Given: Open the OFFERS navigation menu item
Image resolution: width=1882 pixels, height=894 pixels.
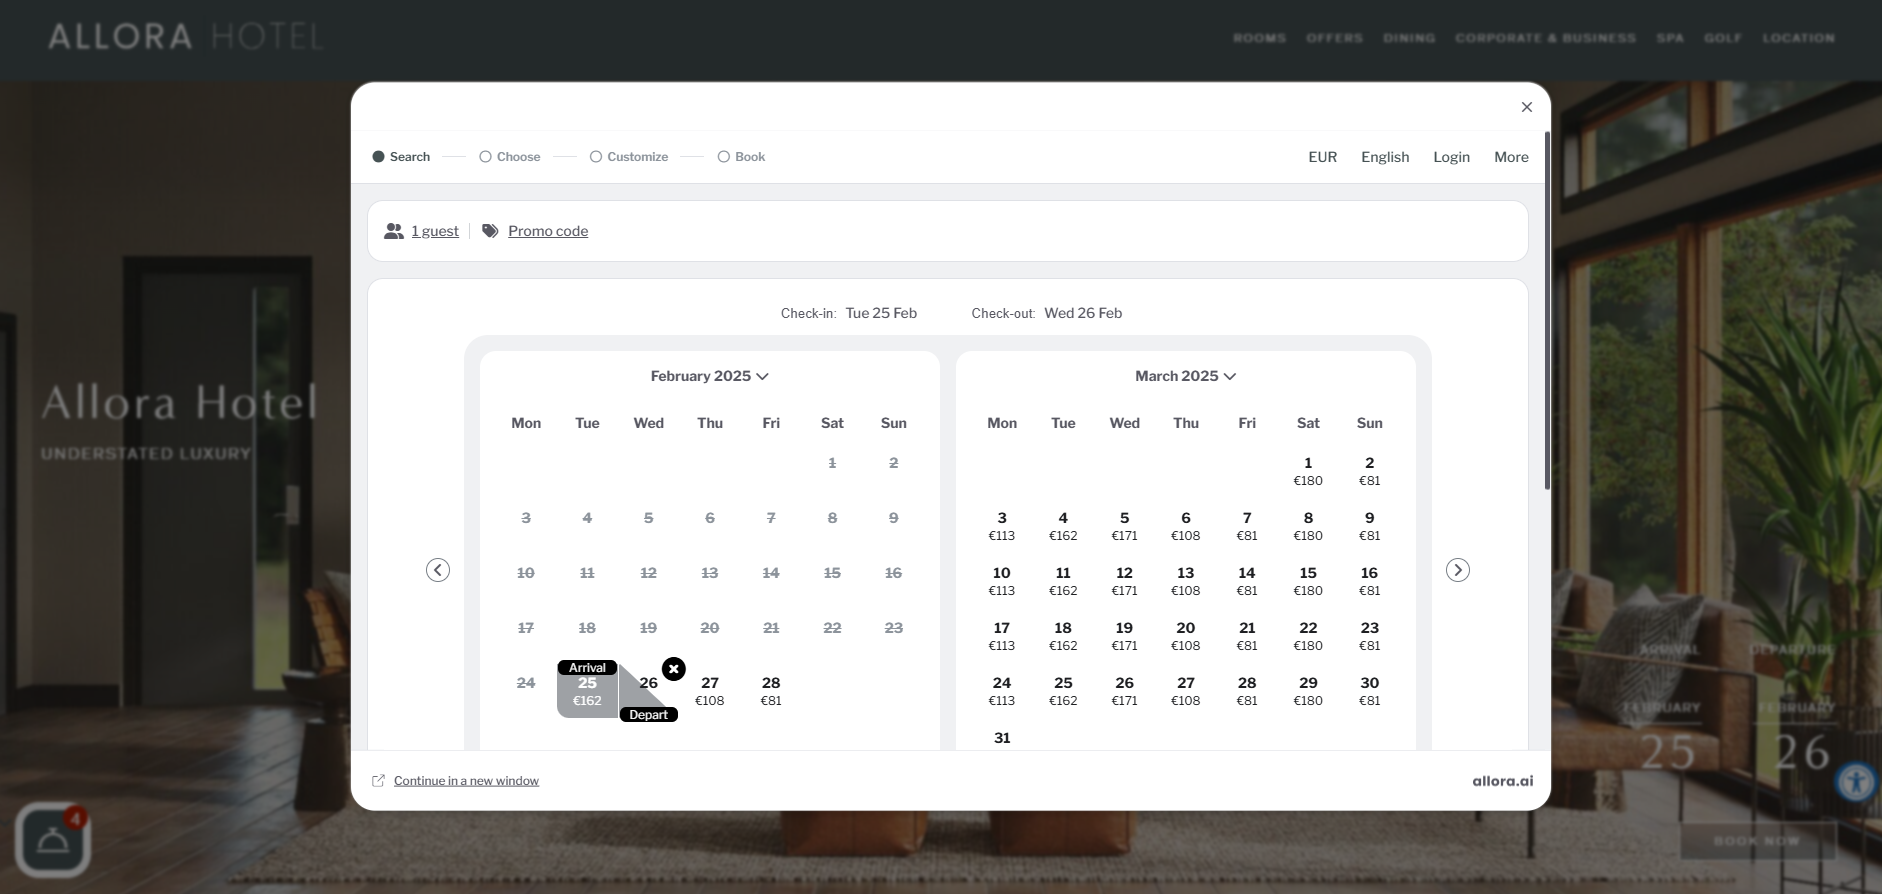Looking at the screenshot, I should click(1335, 38).
